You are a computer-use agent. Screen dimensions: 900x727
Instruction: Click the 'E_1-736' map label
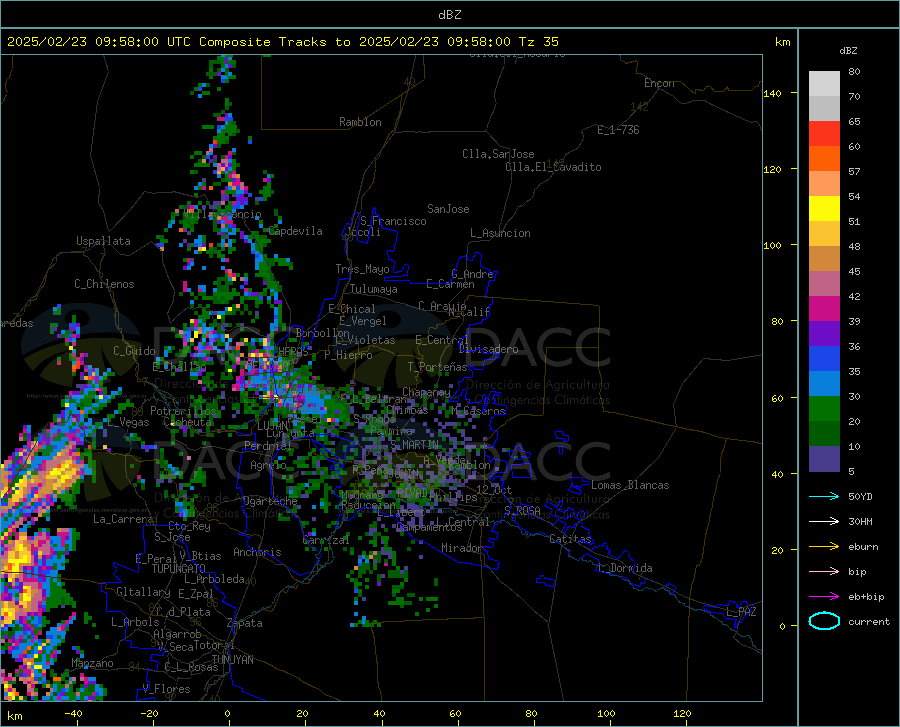618,130
